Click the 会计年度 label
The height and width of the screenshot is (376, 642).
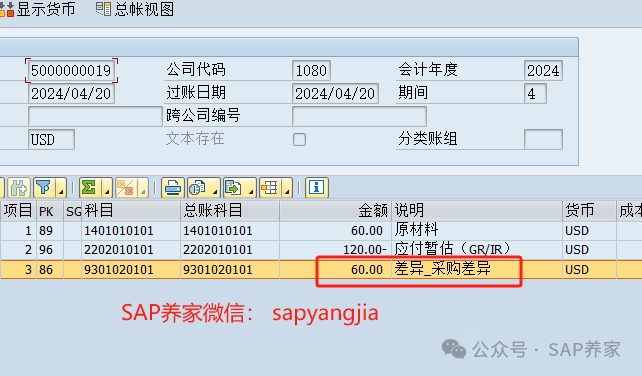click(428, 70)
